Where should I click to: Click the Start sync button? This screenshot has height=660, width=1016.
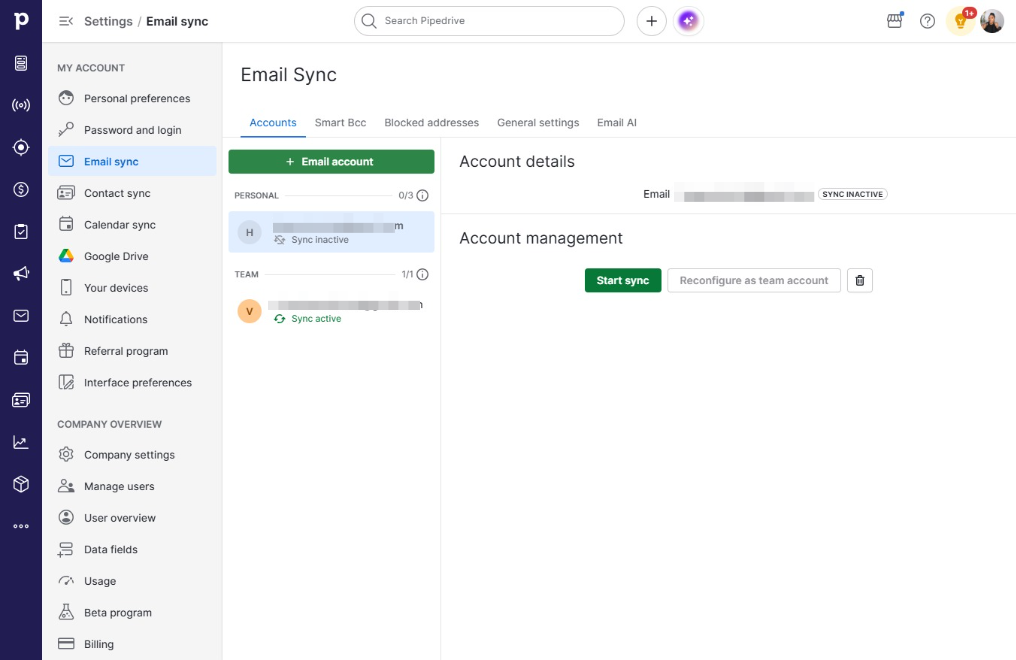point(623,280)
